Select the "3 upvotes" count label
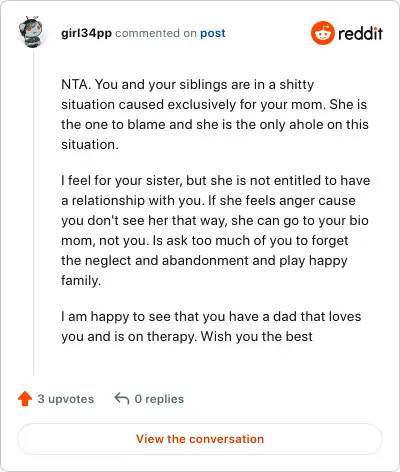The width and height of the screenshot is (400, 472). click(x=66, y=399)
